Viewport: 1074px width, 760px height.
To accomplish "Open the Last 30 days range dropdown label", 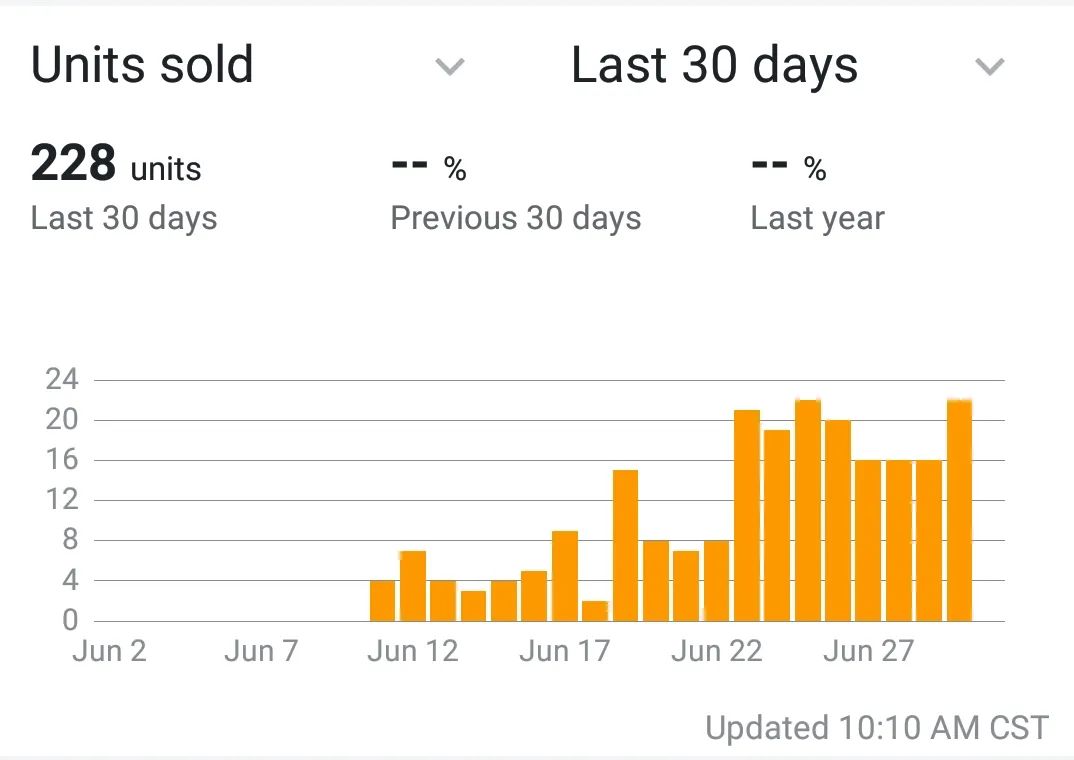I will point(714,65).
